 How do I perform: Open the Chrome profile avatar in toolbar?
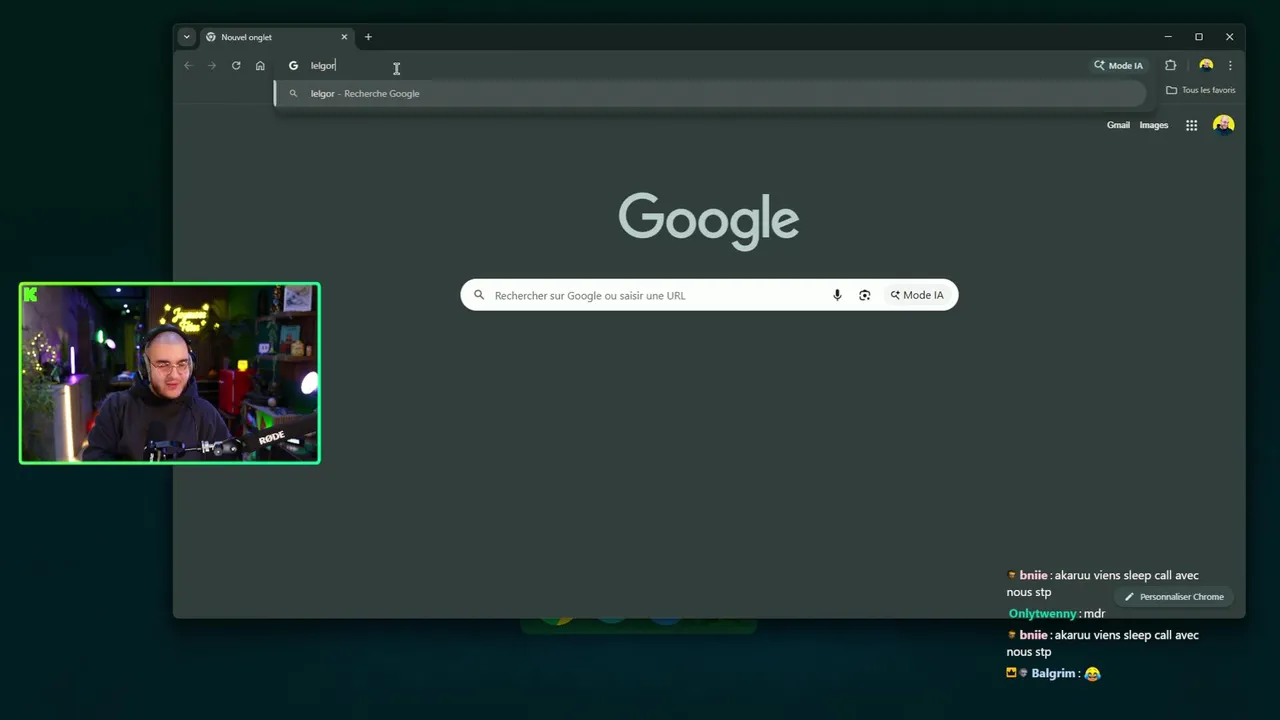(x=1206, y=66)
